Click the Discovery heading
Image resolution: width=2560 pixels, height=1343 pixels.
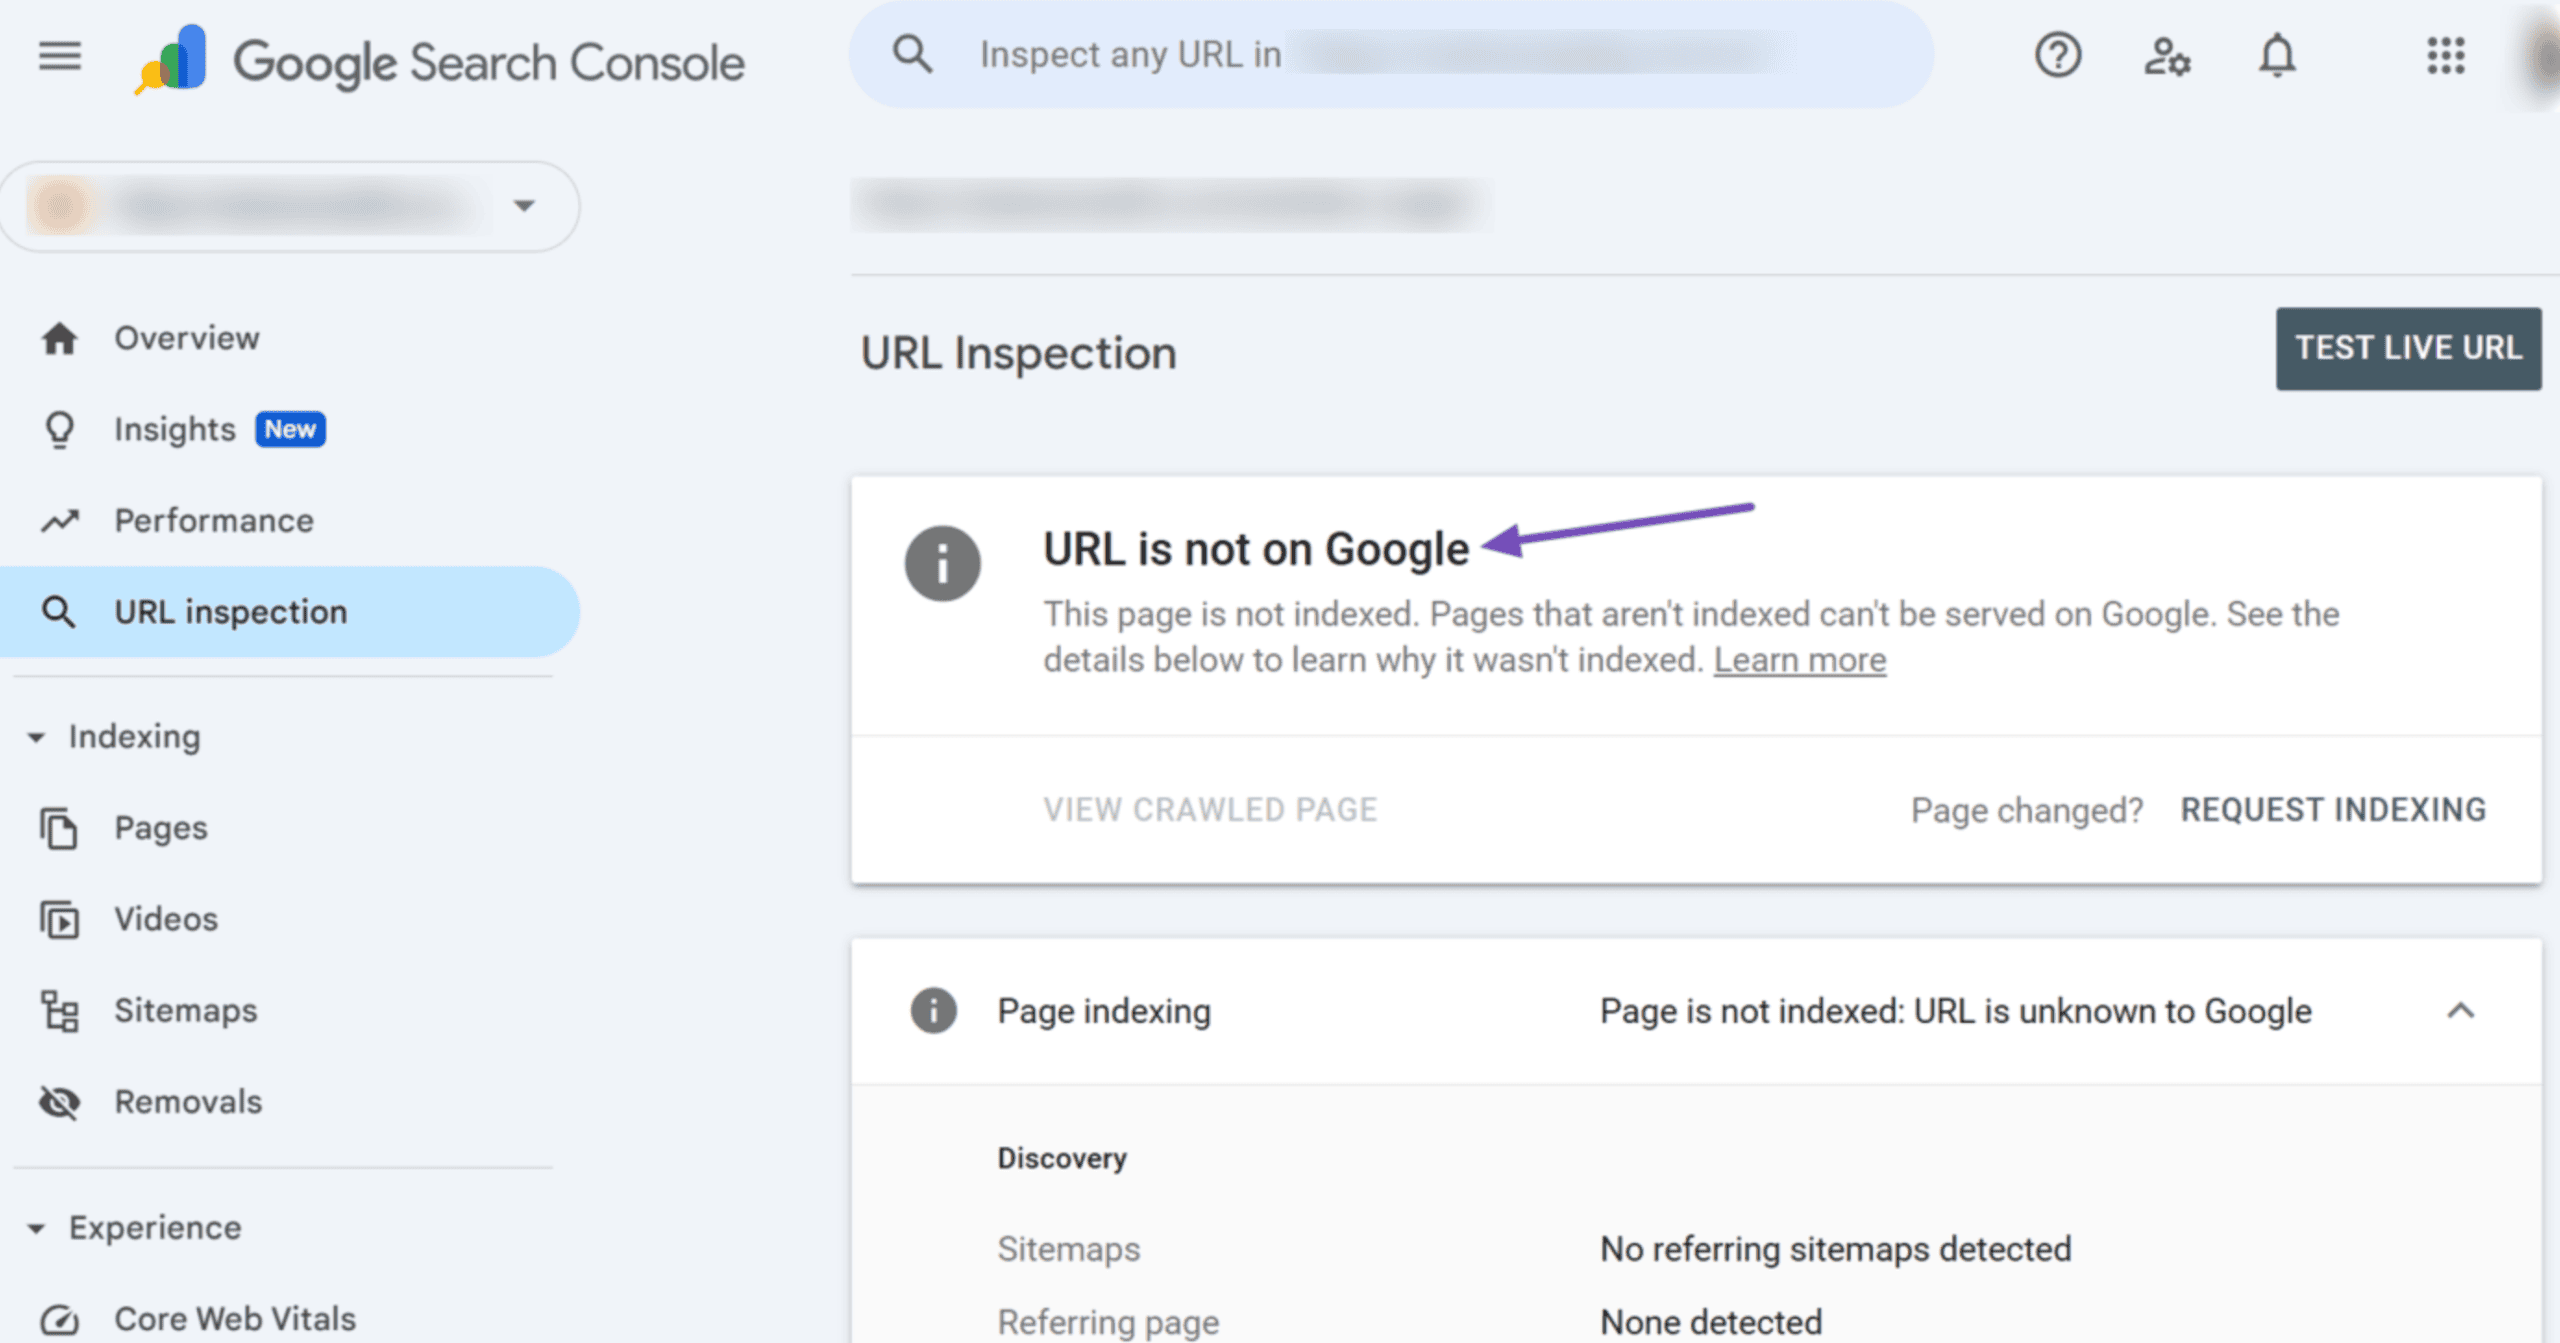tap(1062, 1159)
